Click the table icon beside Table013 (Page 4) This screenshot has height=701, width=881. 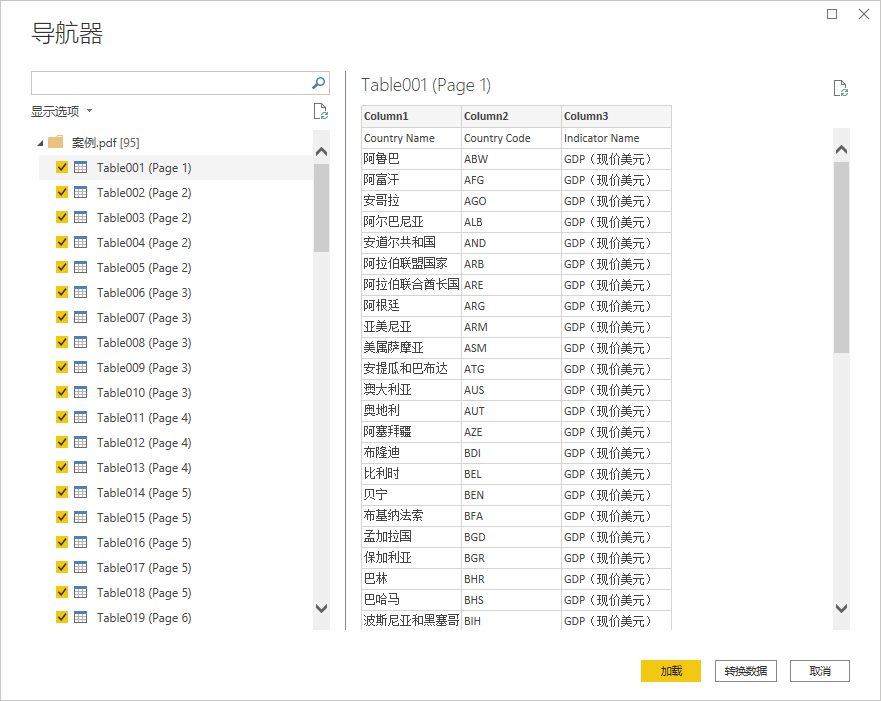tap(80, 467)
